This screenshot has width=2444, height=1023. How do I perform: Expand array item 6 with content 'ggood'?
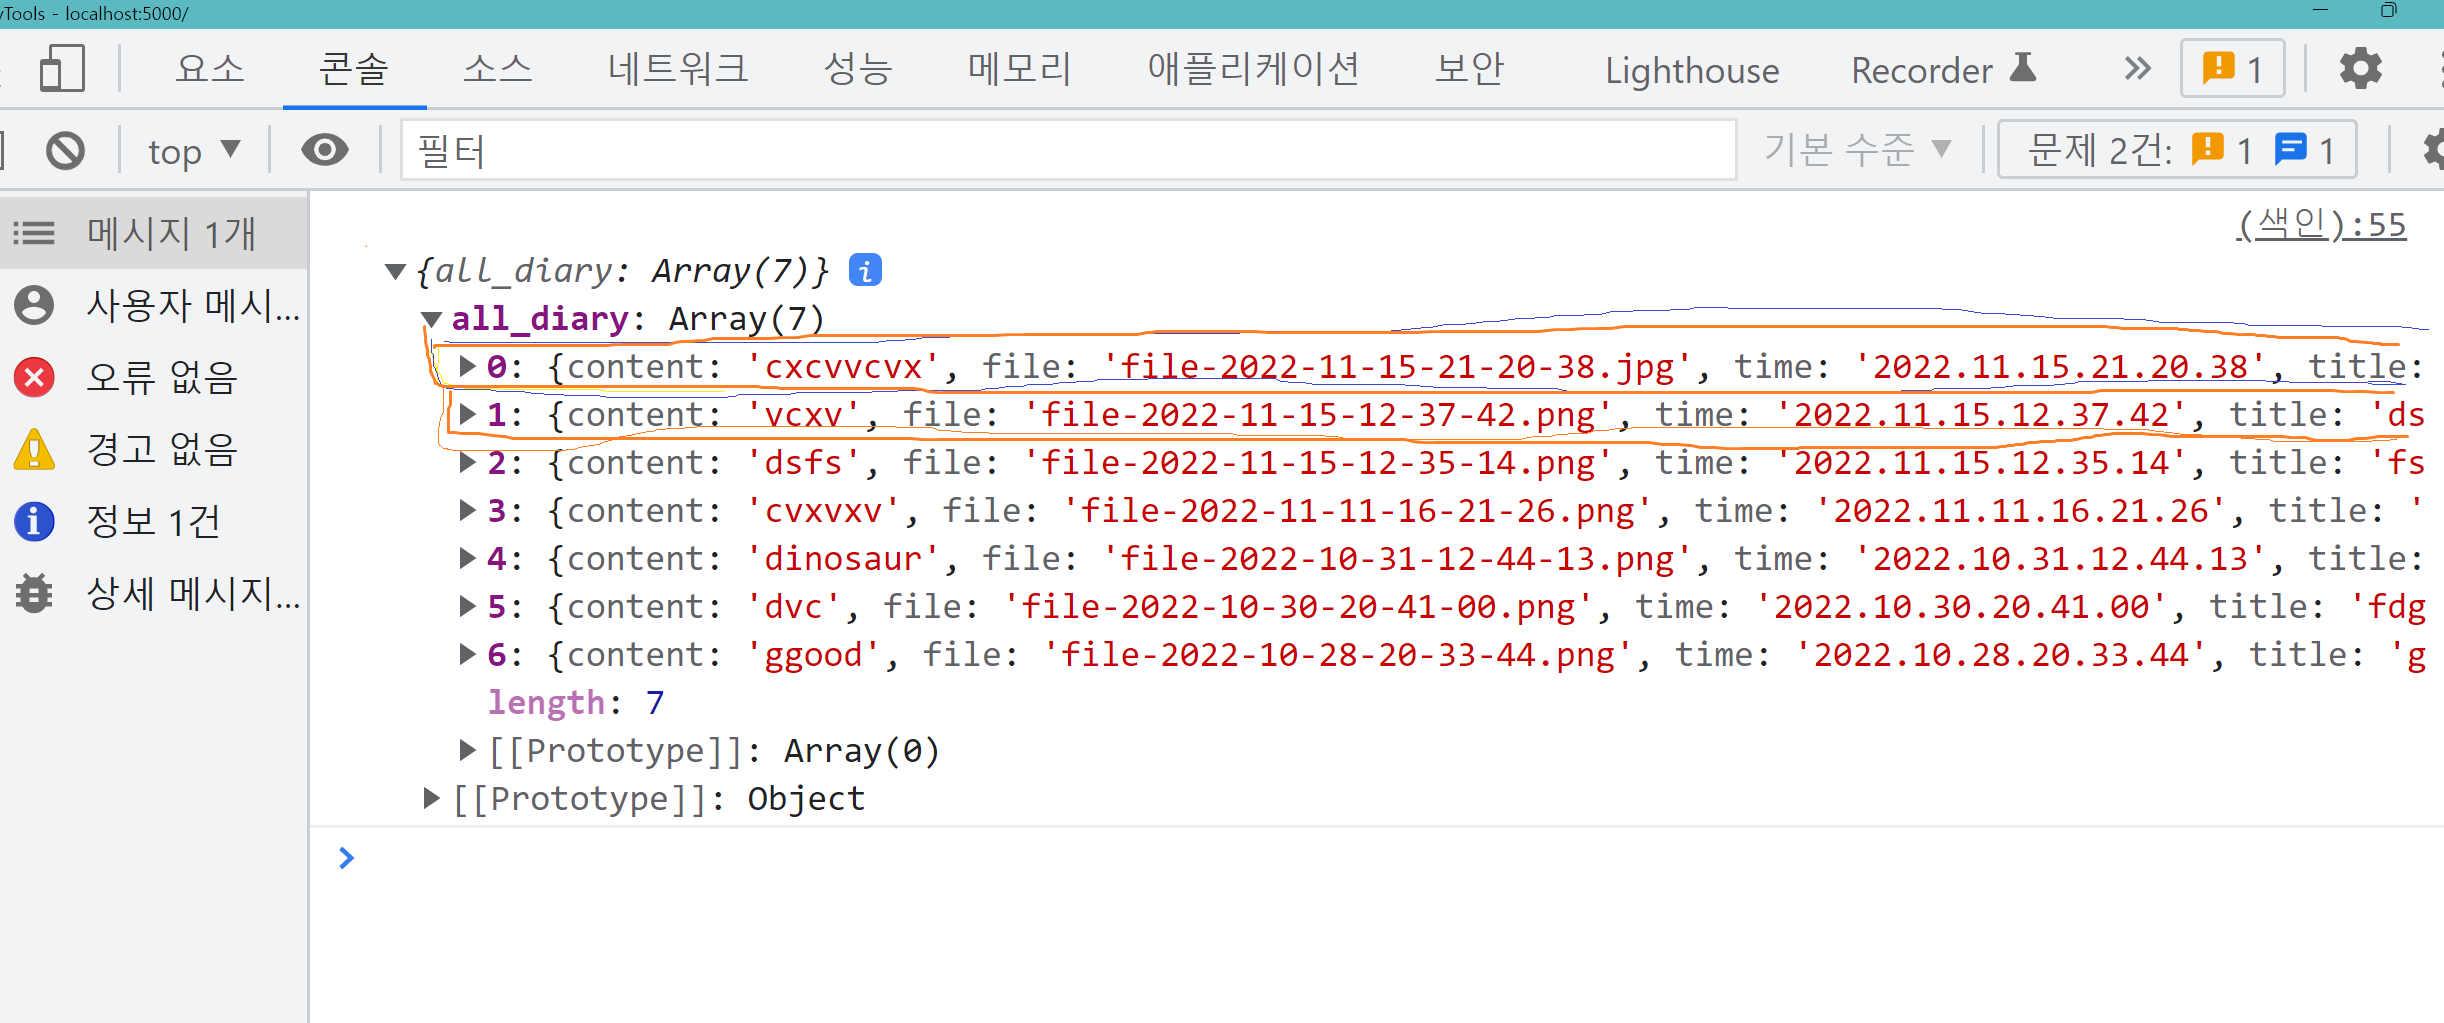[x=467, y=654]
